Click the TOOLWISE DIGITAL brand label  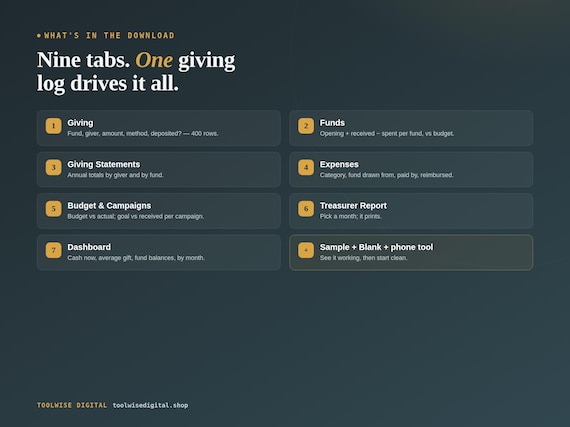click(72, 405)
